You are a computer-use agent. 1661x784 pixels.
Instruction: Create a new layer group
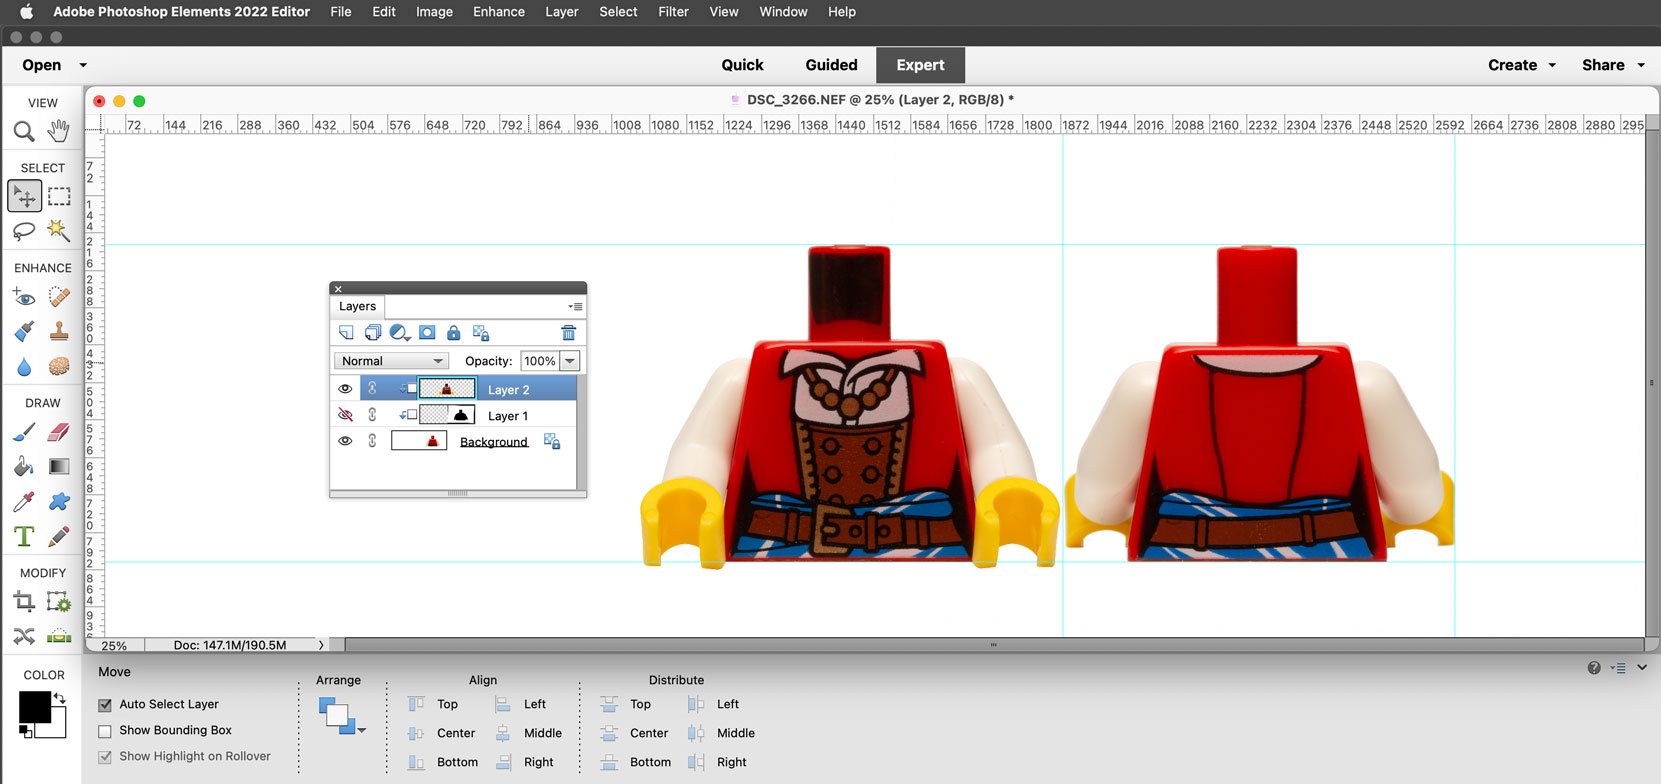tap(373, 333)
